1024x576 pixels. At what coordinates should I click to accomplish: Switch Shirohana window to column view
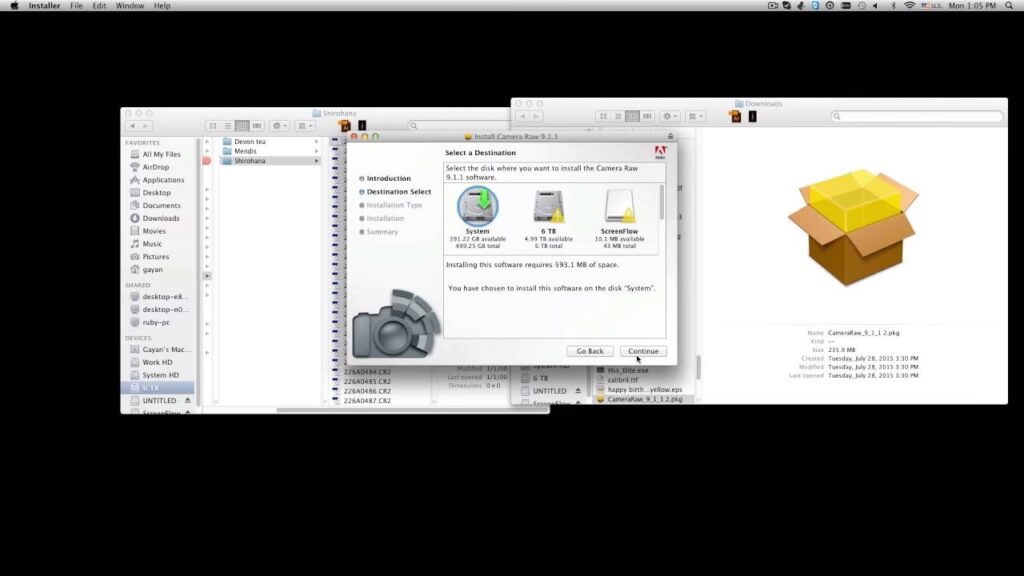pos(242,126)
